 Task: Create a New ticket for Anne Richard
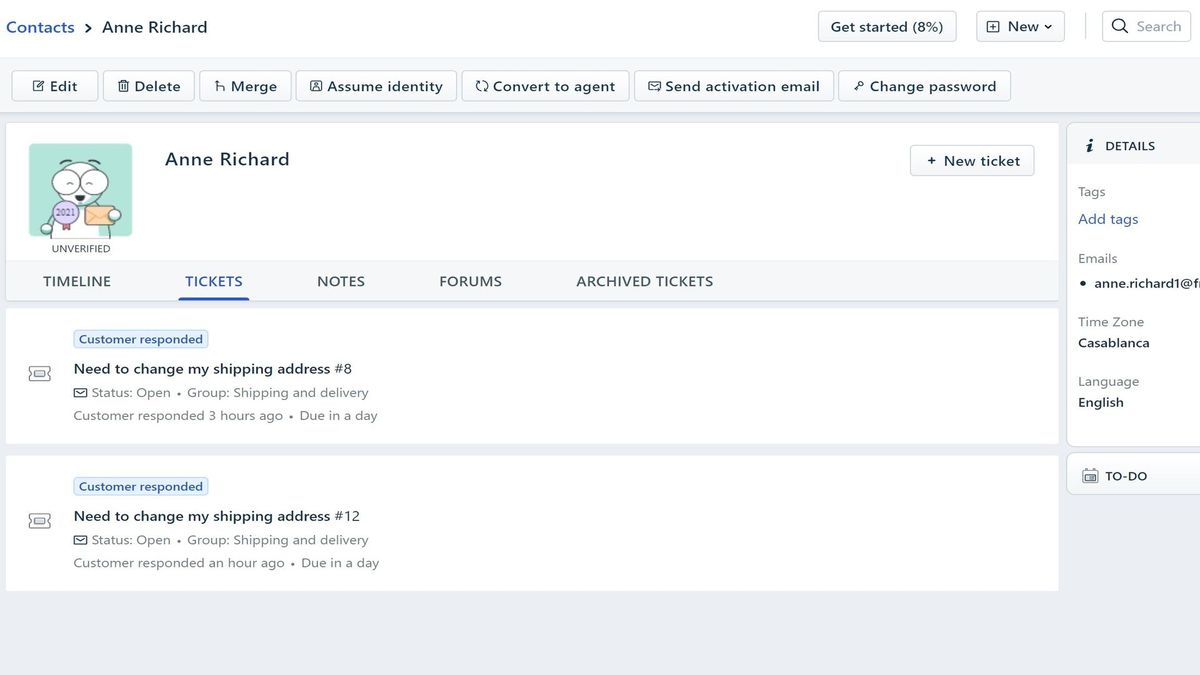972,161
